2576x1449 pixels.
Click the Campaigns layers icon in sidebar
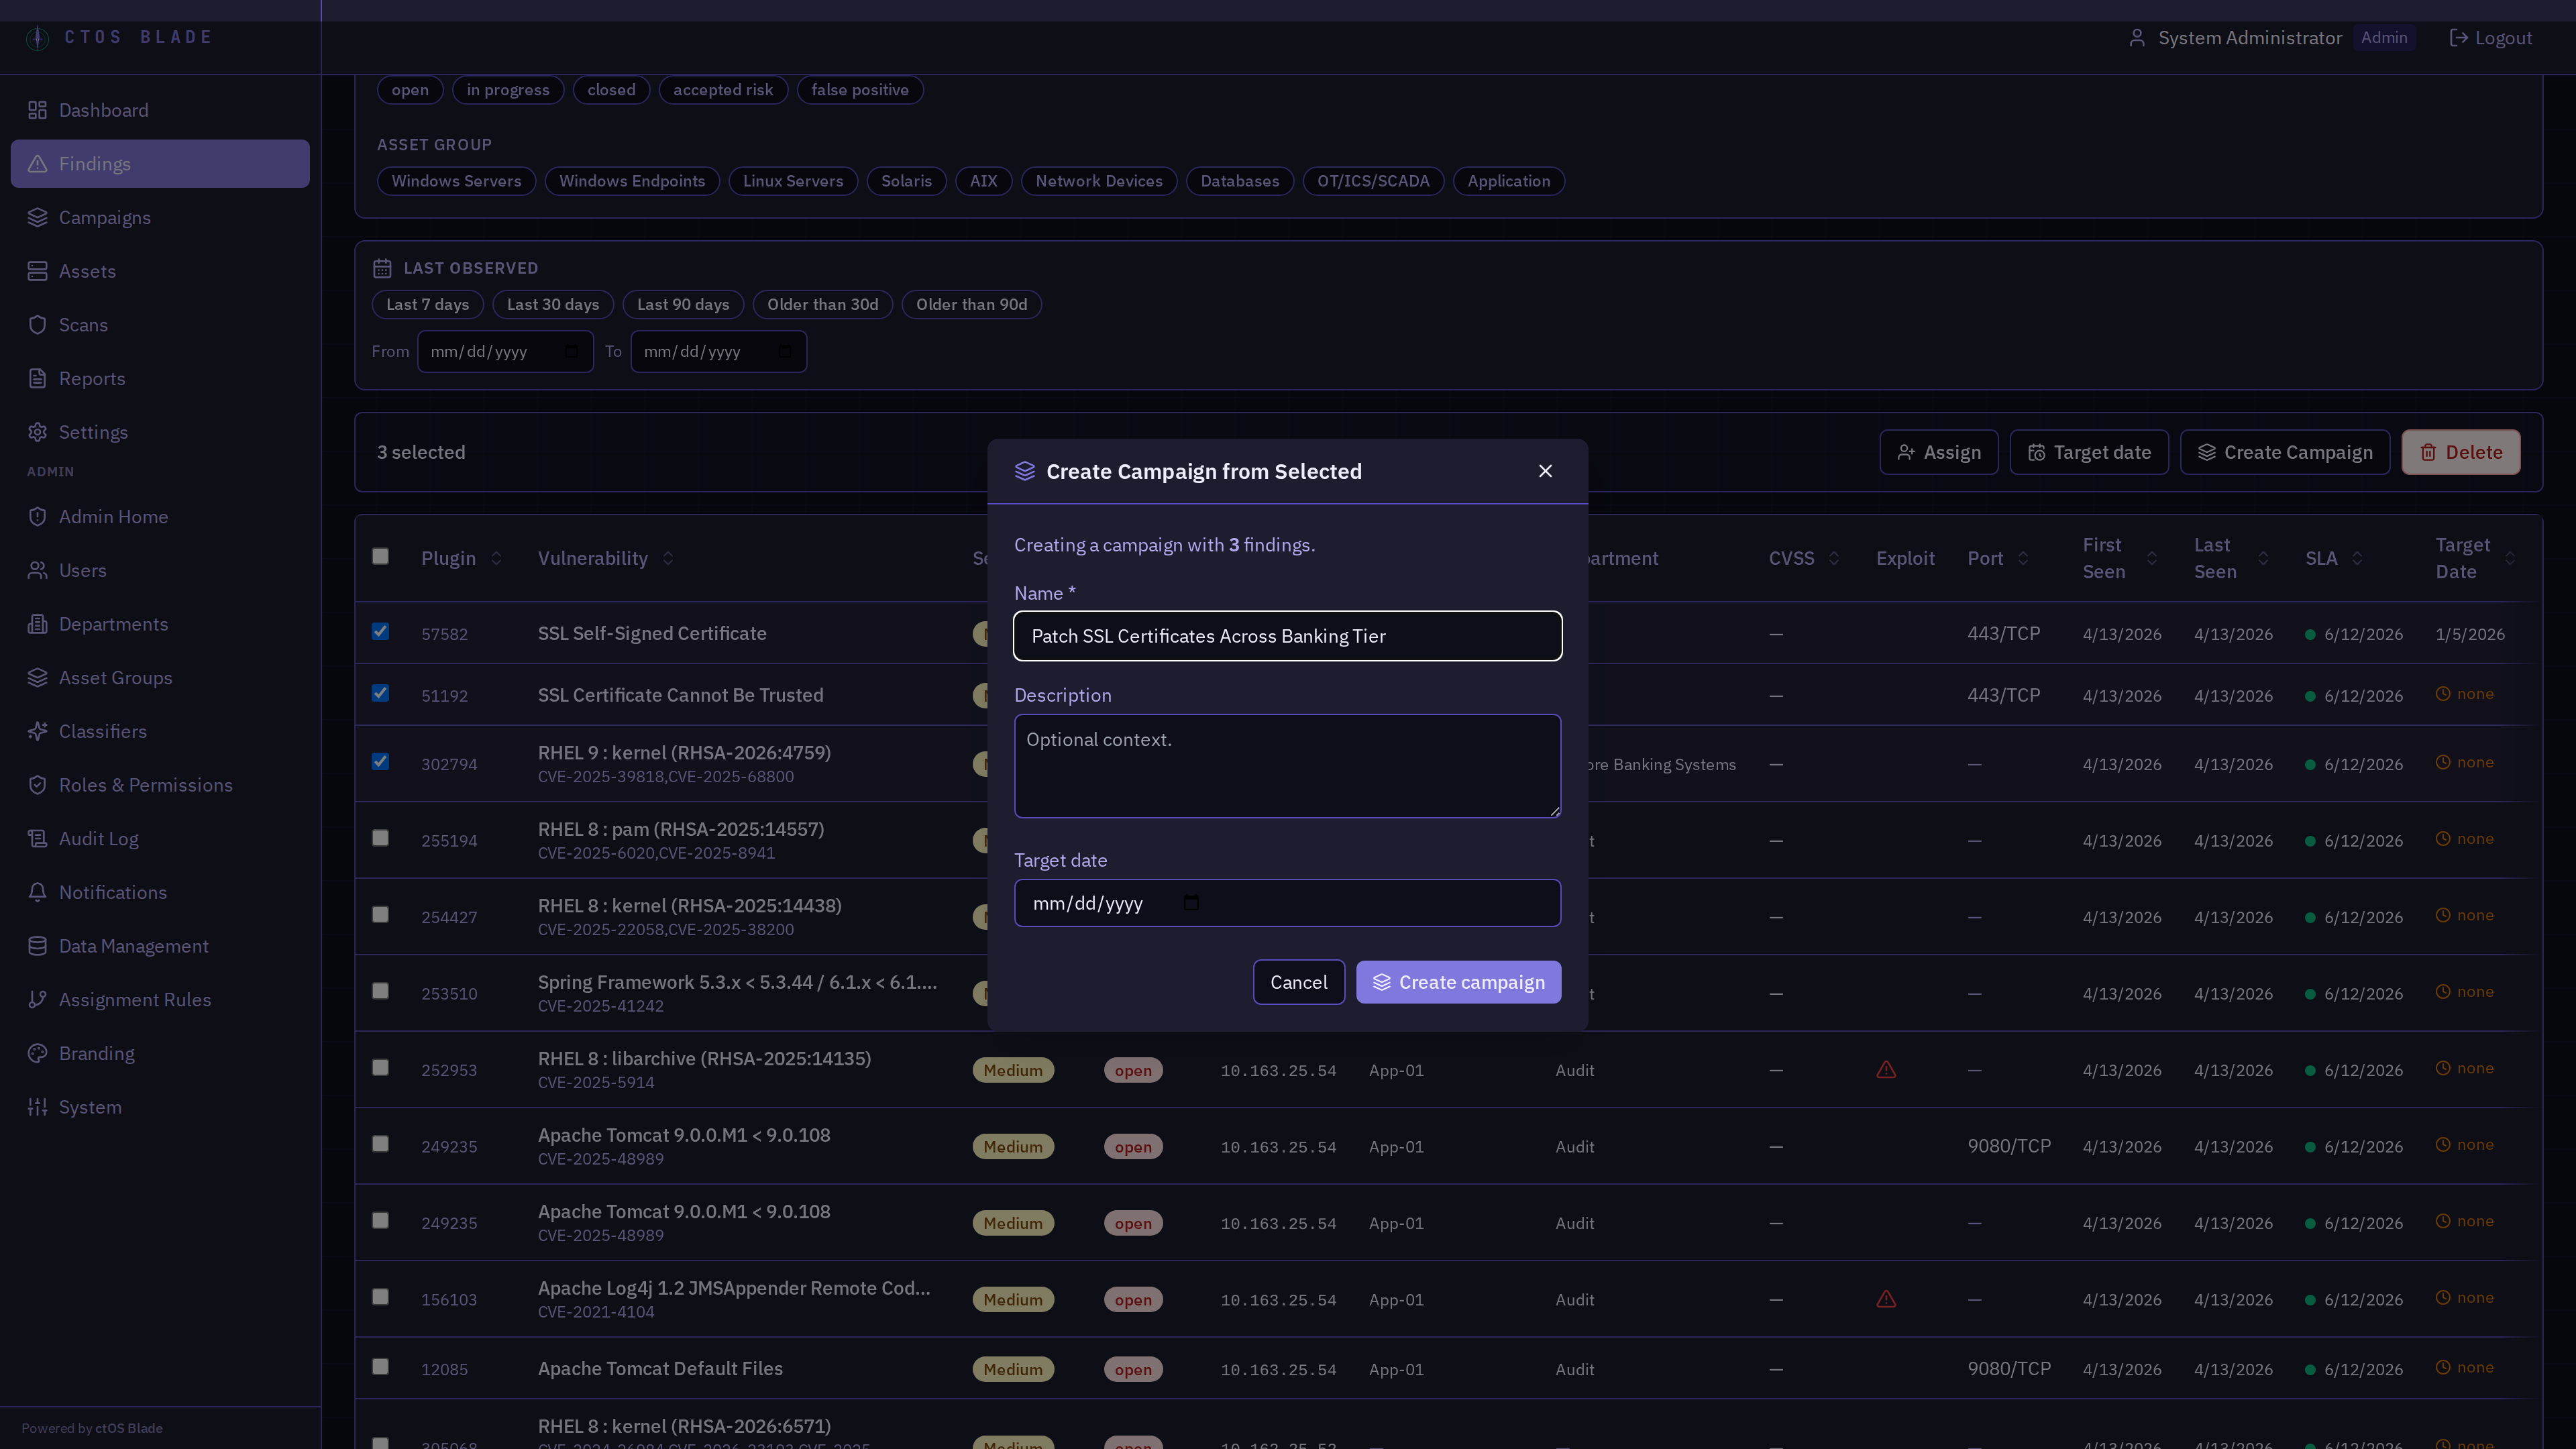[x=37, y=217]
